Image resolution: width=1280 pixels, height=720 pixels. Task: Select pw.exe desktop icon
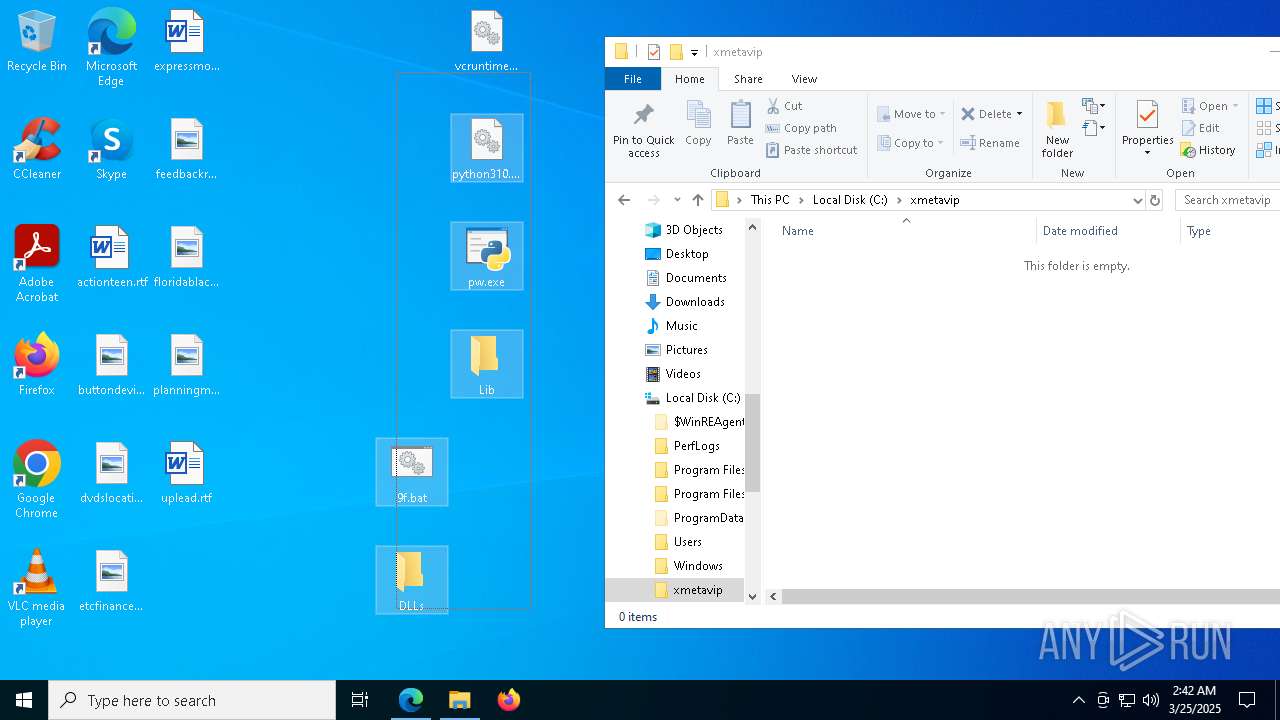(x=487, y=257)
